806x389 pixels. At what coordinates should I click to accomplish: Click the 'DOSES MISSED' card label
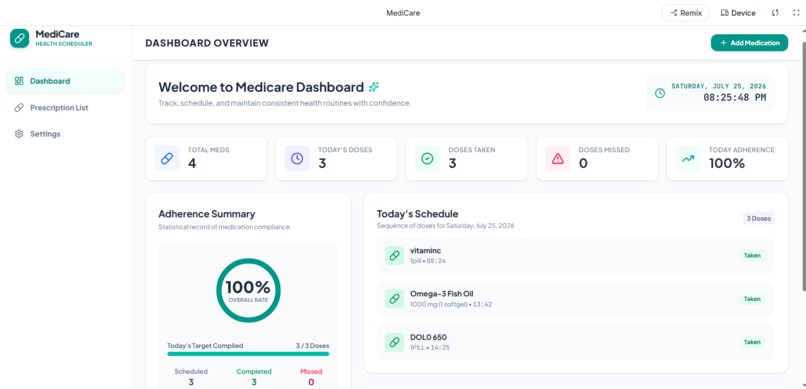(x=604, y=150)
